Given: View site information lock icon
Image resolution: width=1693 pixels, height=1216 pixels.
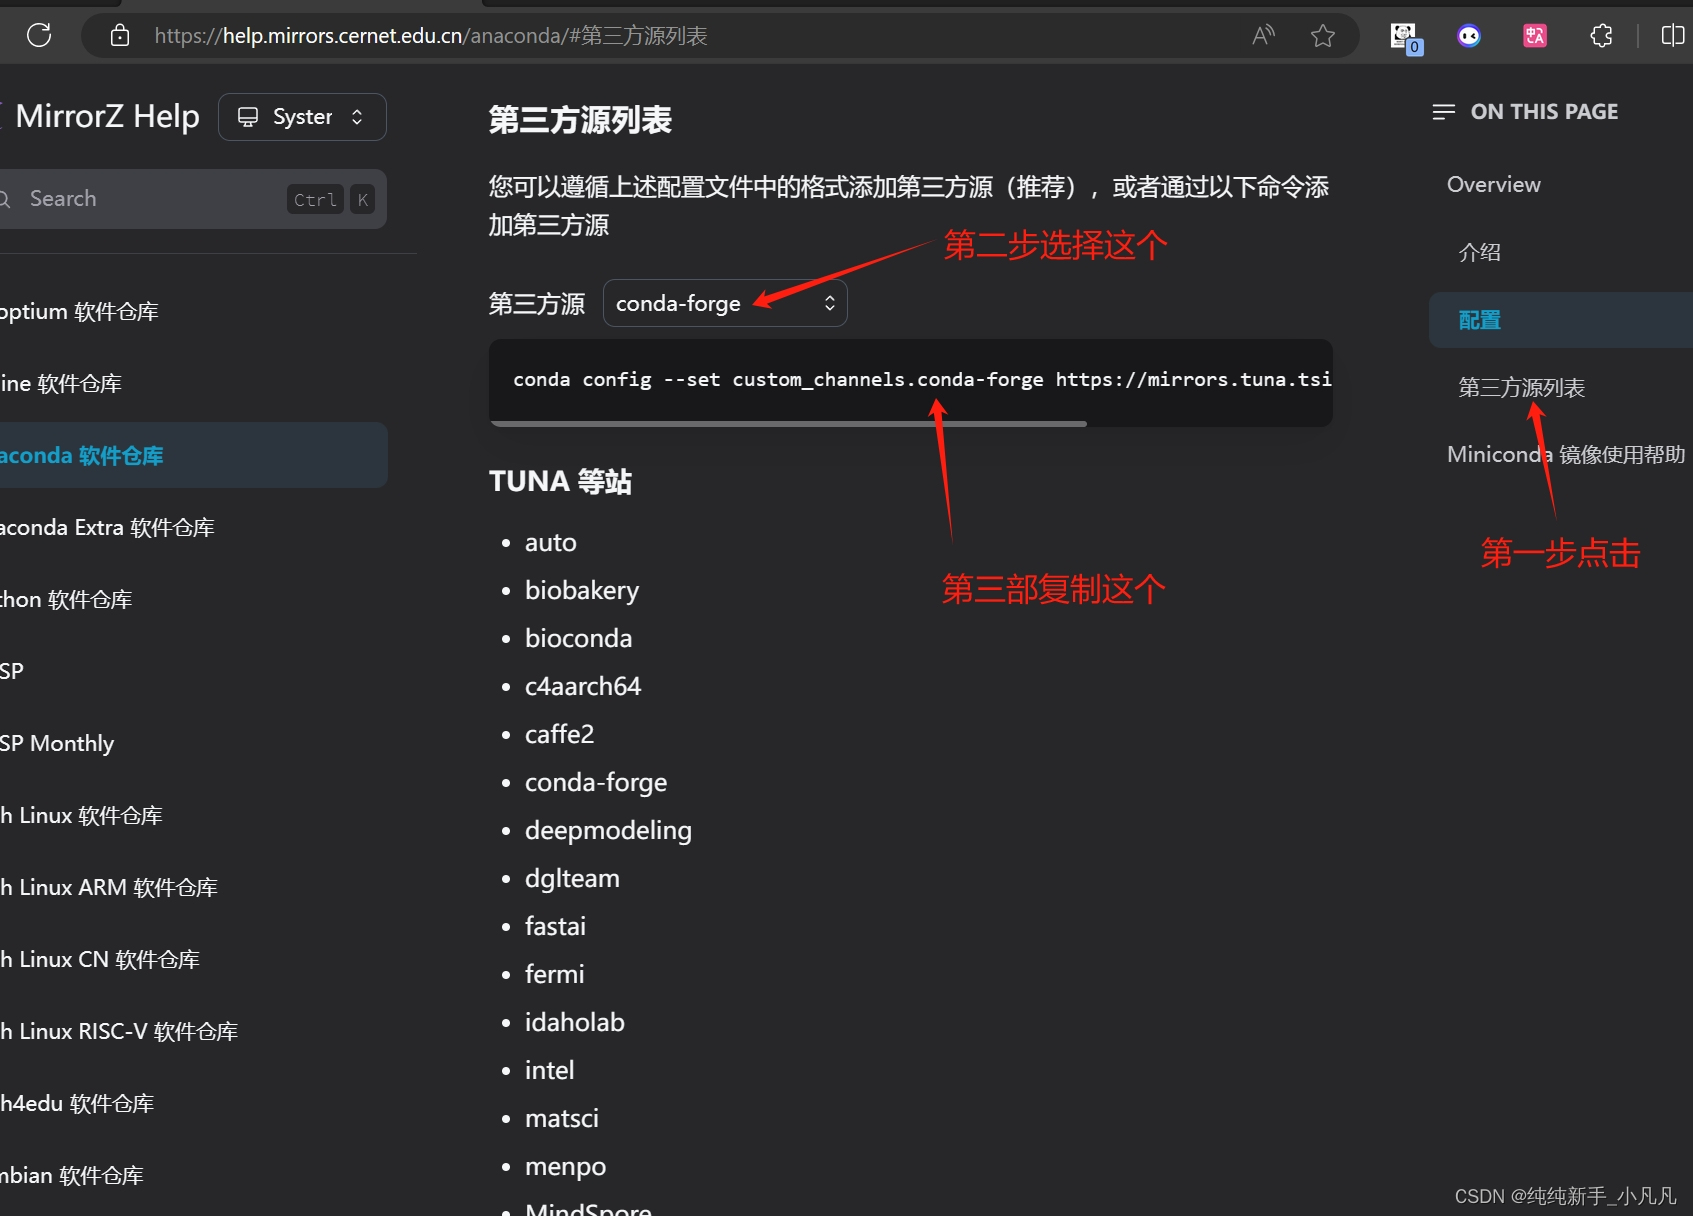Looking at the screenshot, I should pos(120,36).
